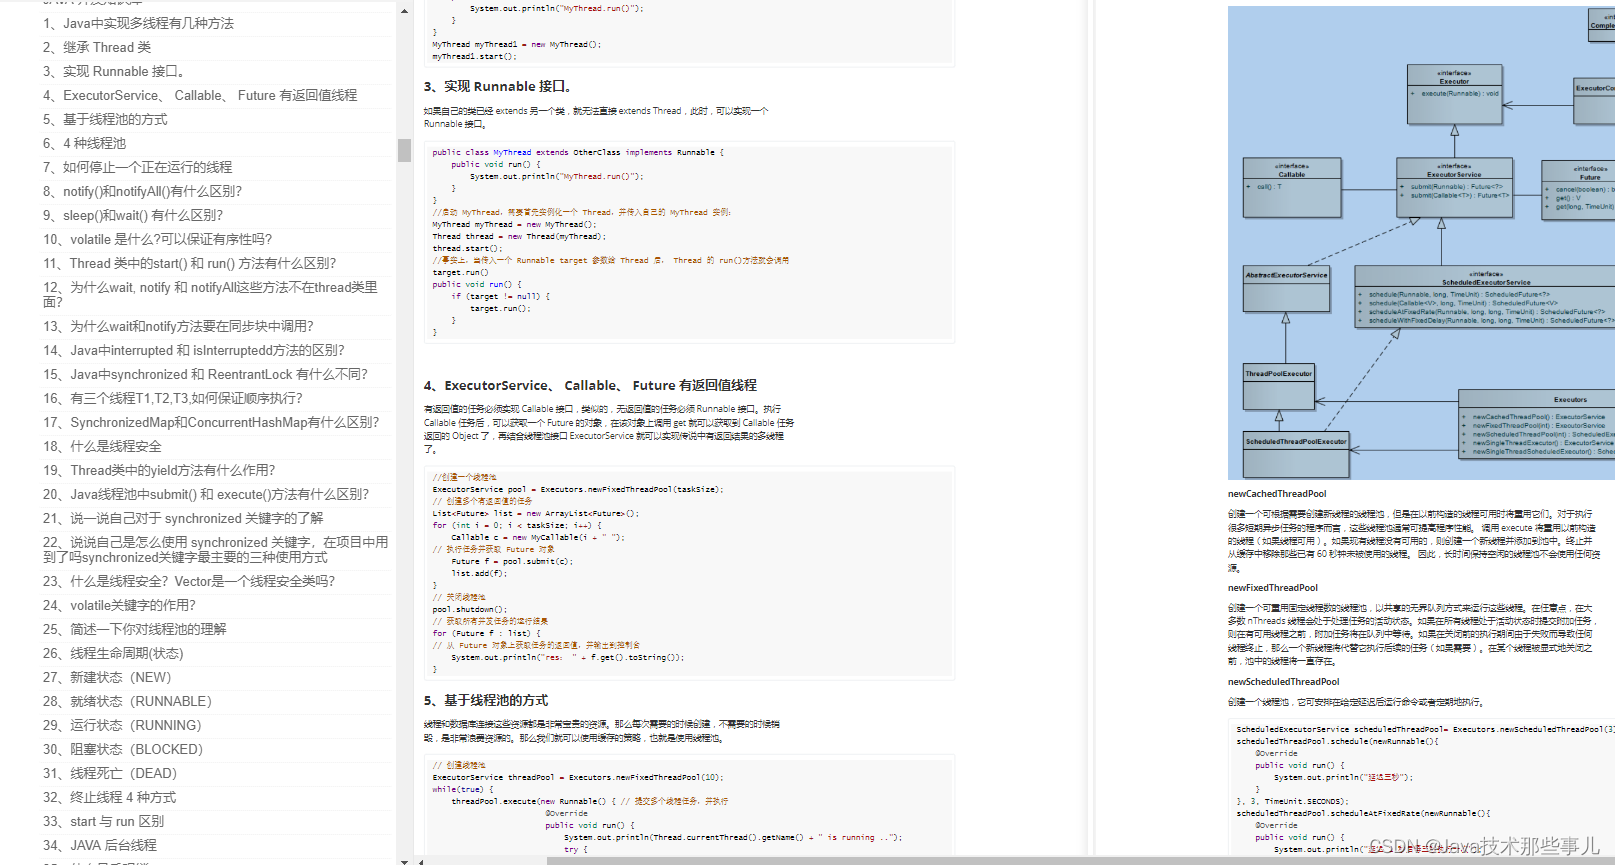This screenshot has width=1615, height=865.
Task: Click '27、新建状态(NEW)' outline entry
Action: (x=107, y=677)
